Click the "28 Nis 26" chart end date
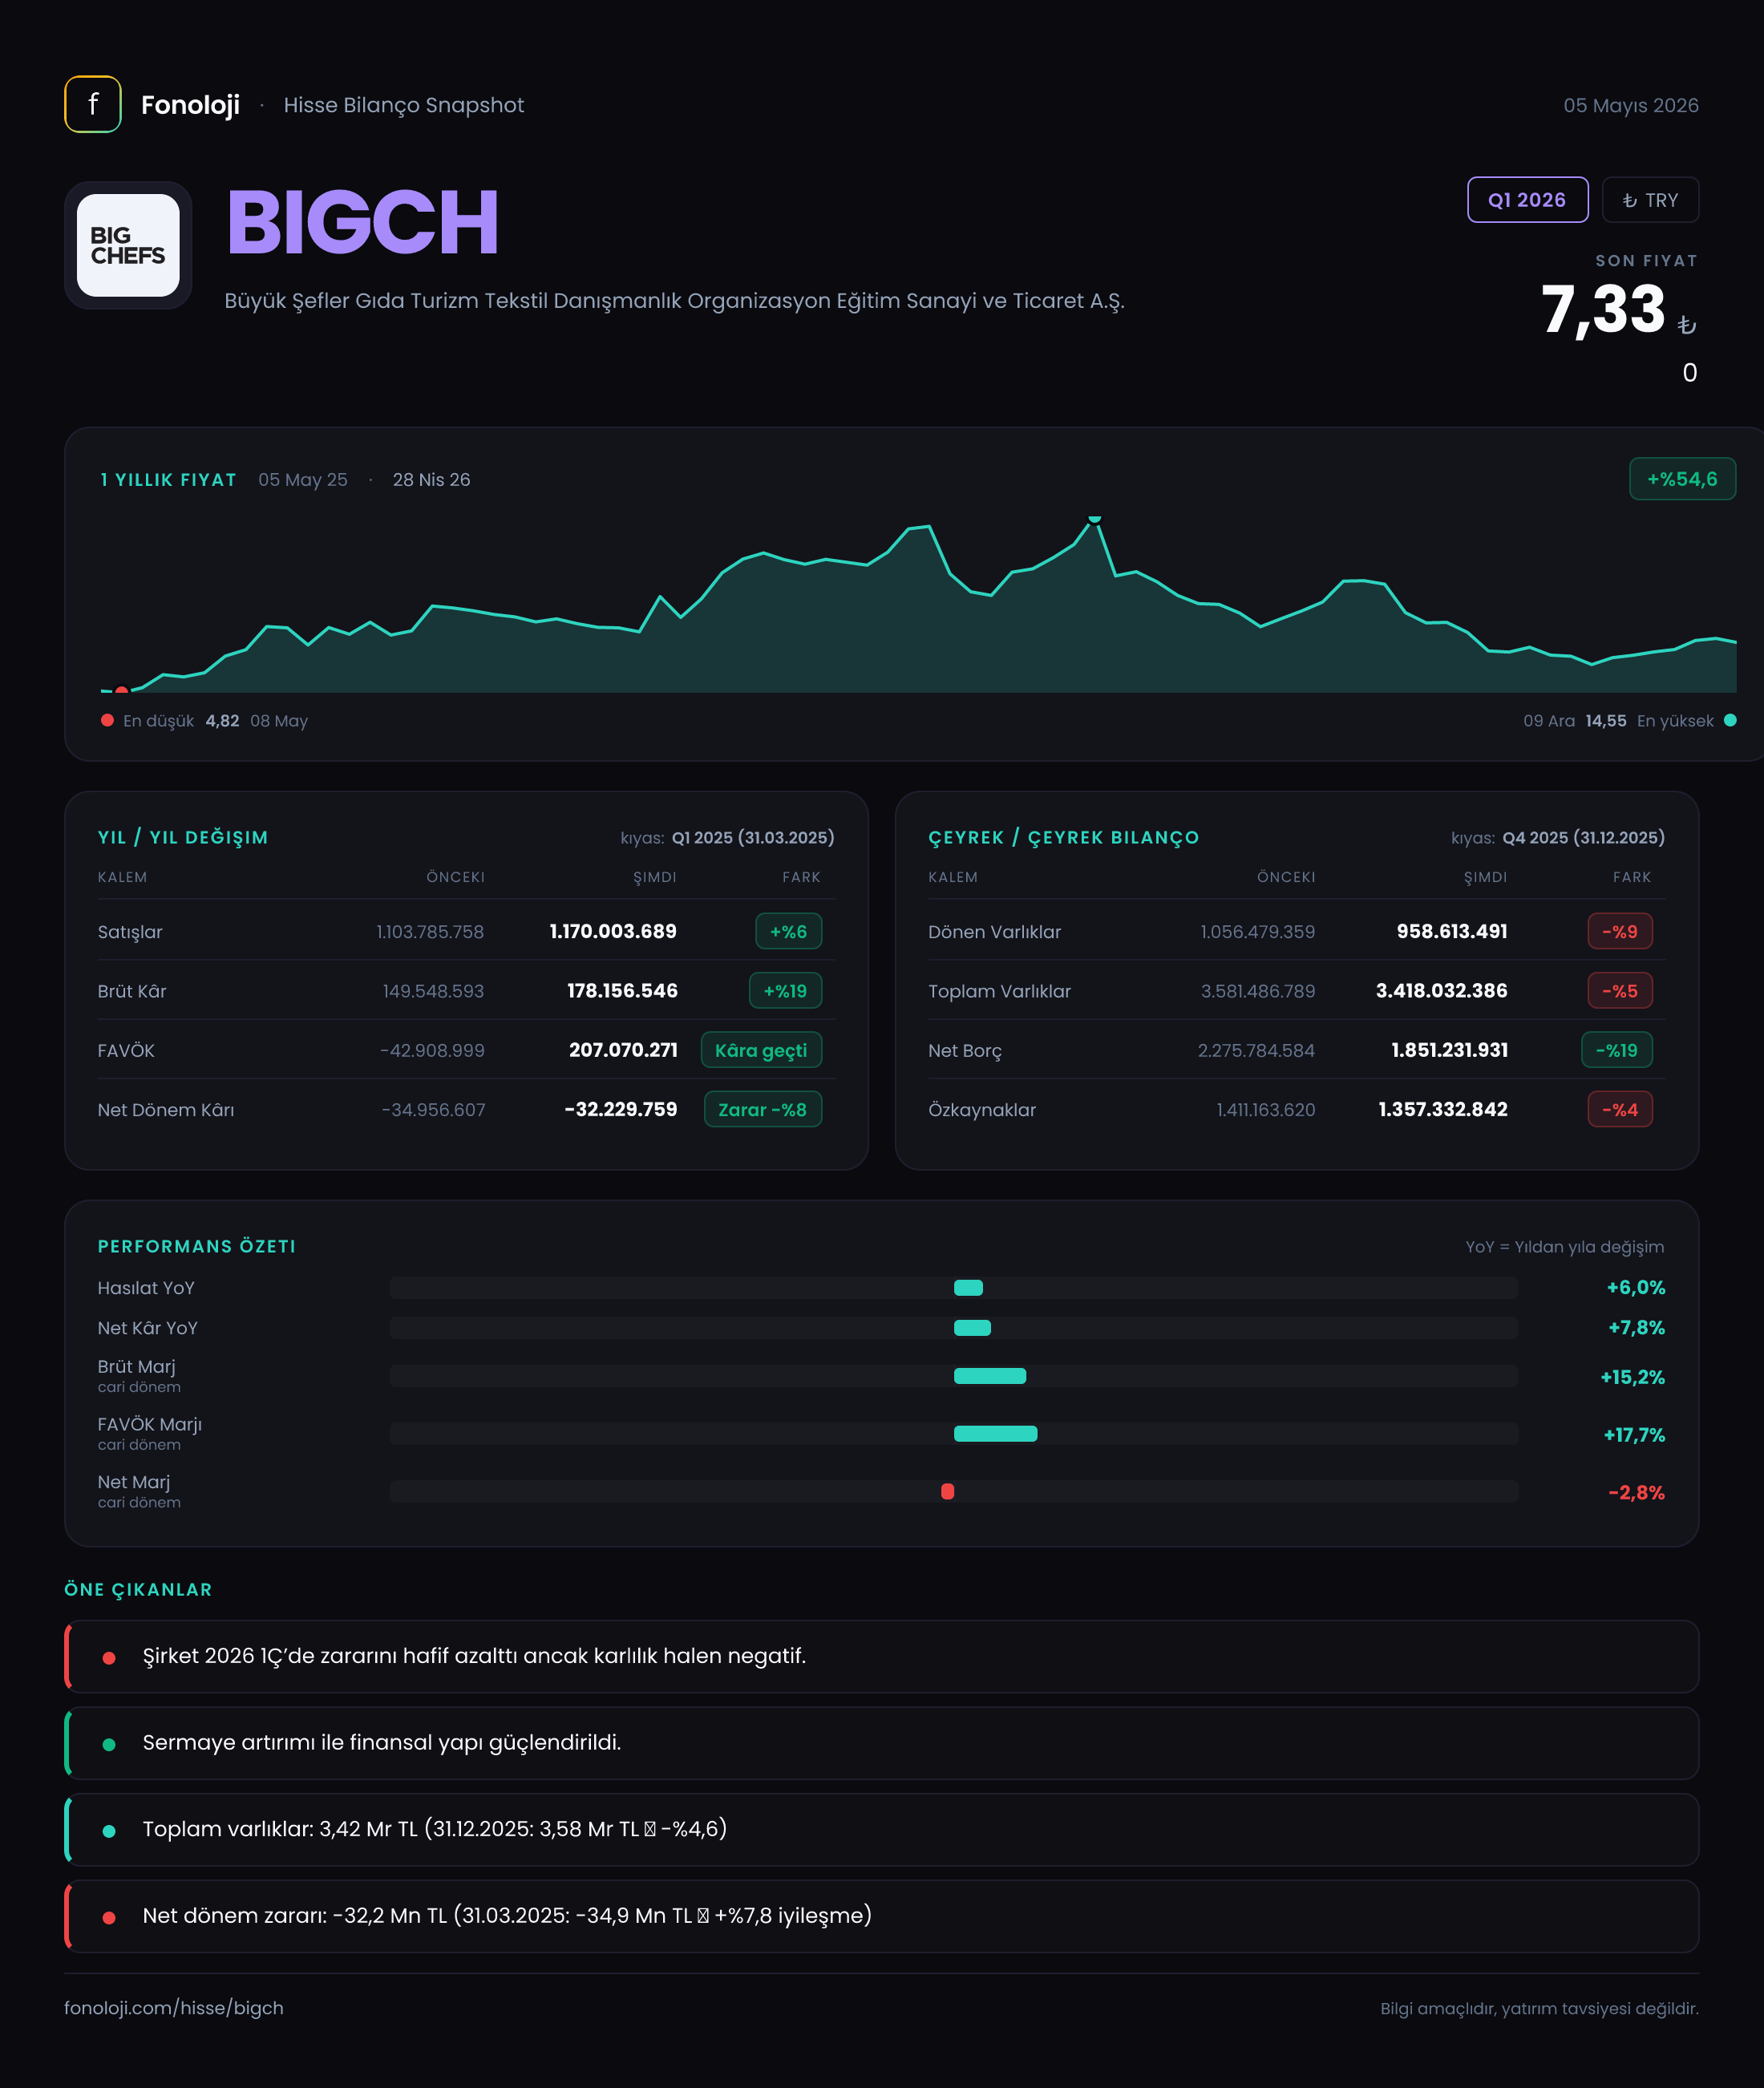 431,480
